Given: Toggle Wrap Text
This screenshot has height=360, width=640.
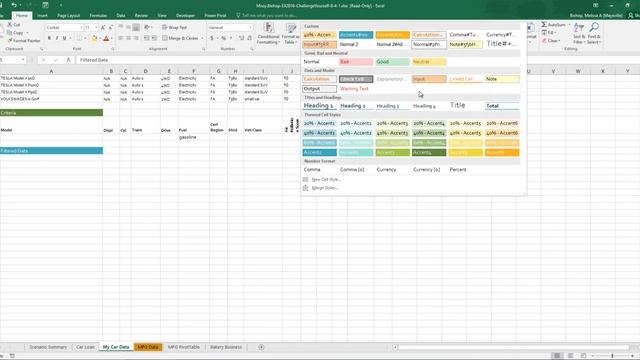Looking at the screenshot, I should tap(175, 27).
